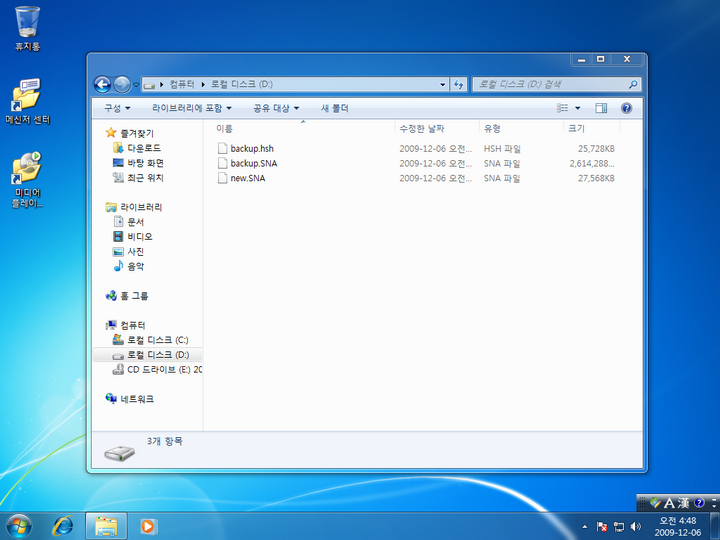
Task: Click the new.SNA file name
Action: coord(248,178)
